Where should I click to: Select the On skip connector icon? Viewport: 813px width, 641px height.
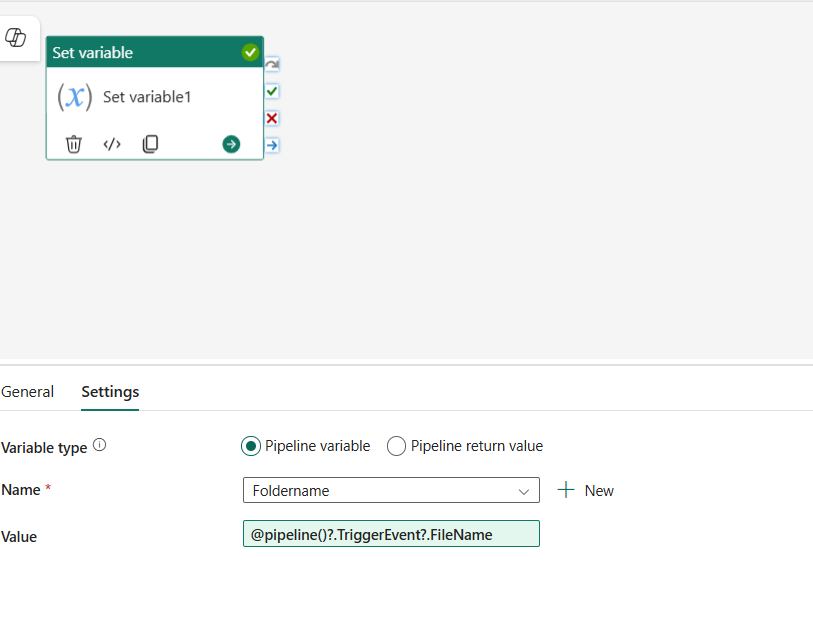[272, 64]
